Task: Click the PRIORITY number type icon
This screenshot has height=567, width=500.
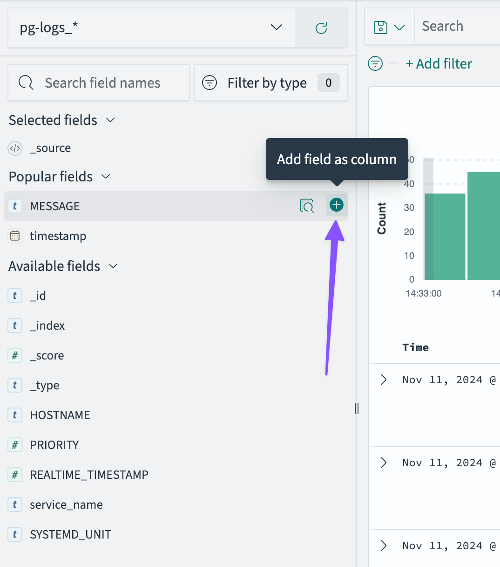Action: (15, 445)
